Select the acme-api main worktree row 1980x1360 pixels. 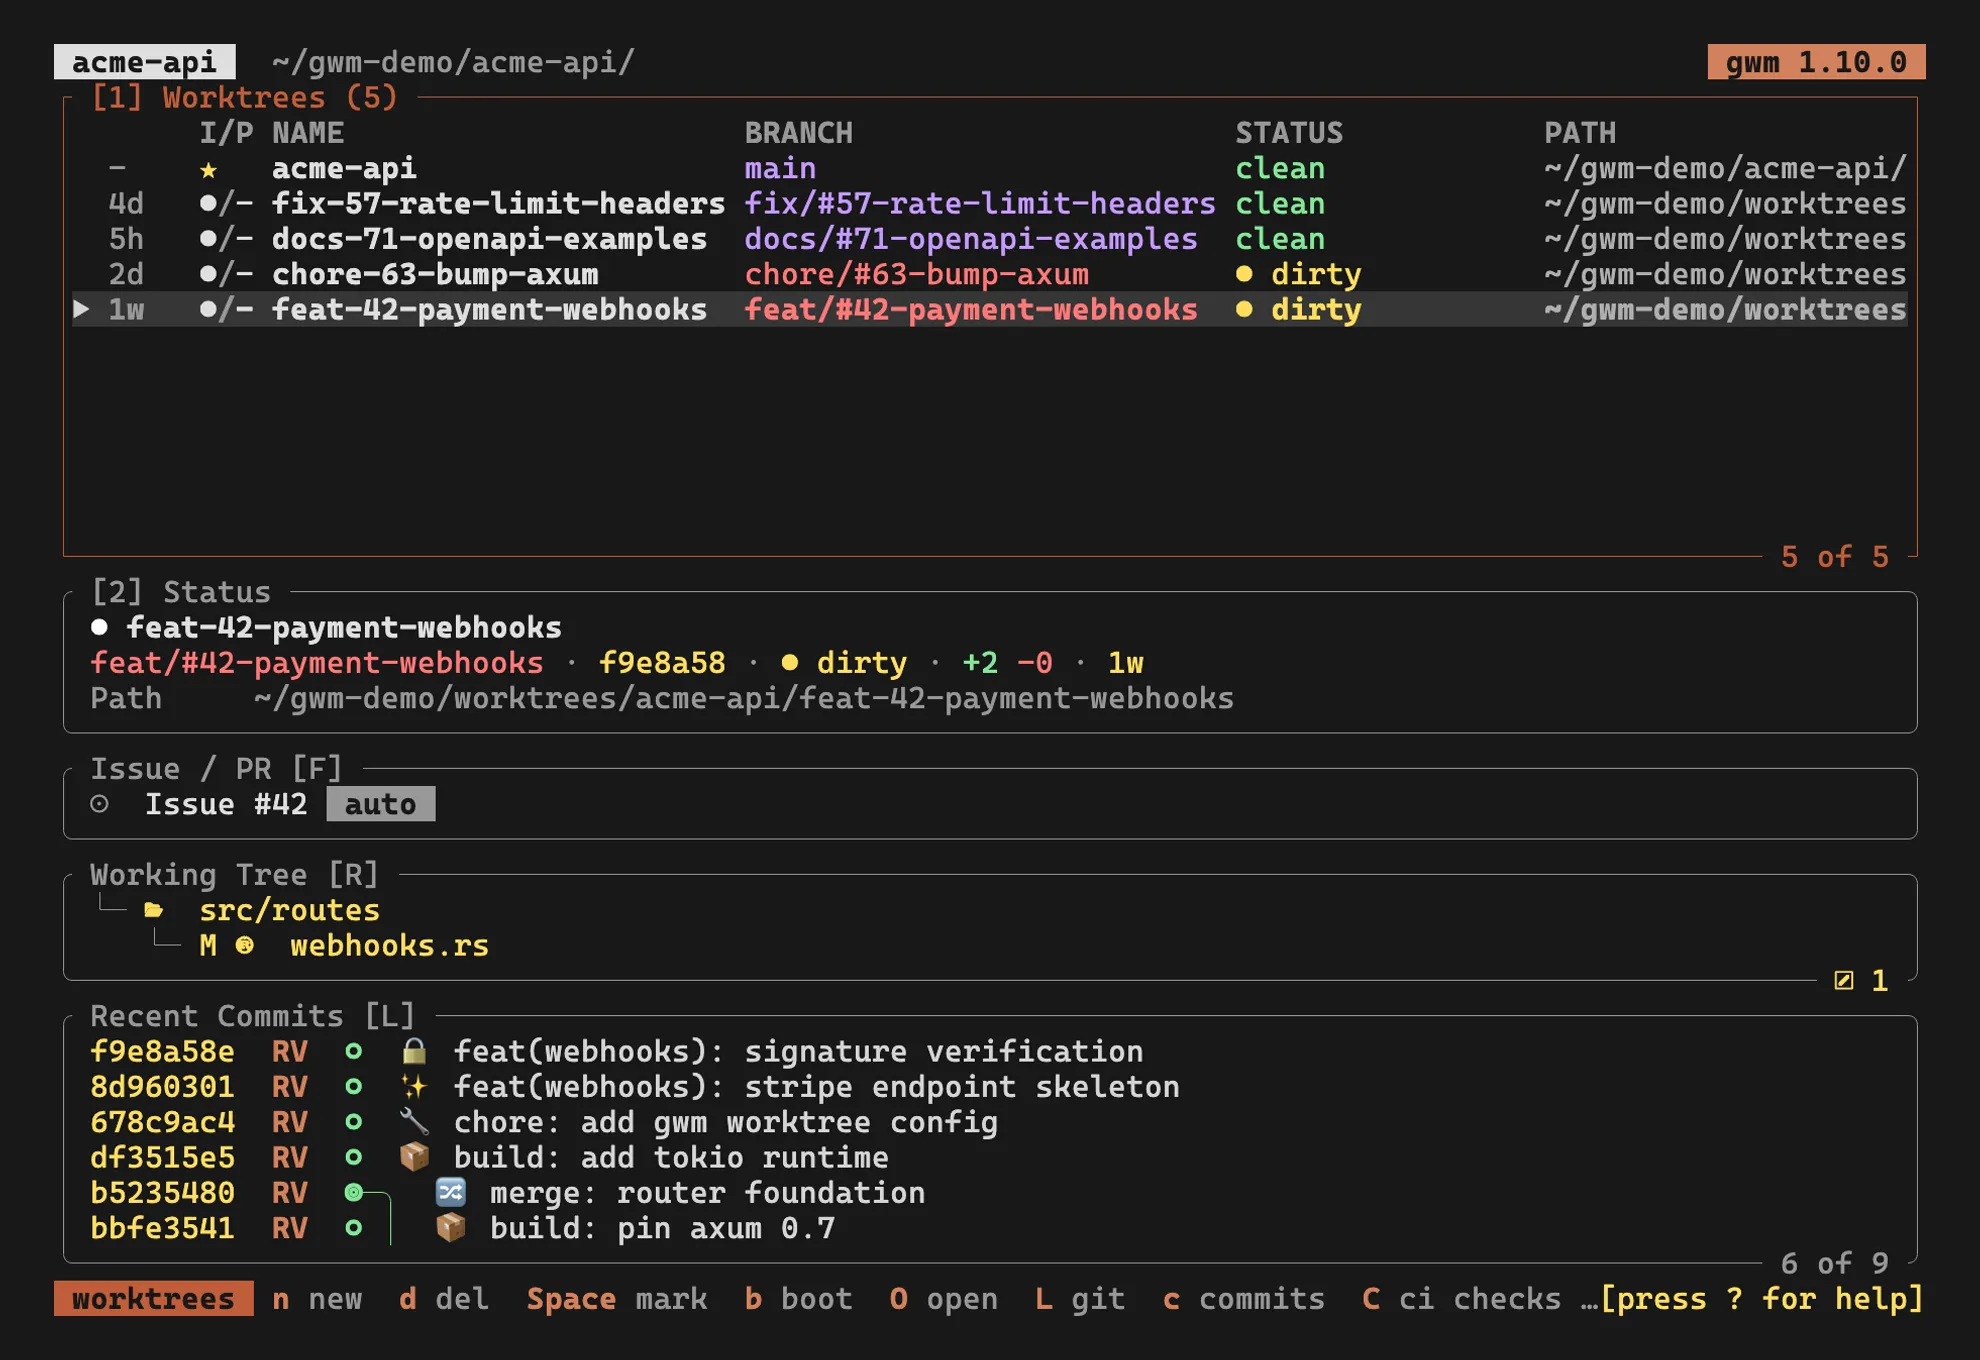point(990,169)
